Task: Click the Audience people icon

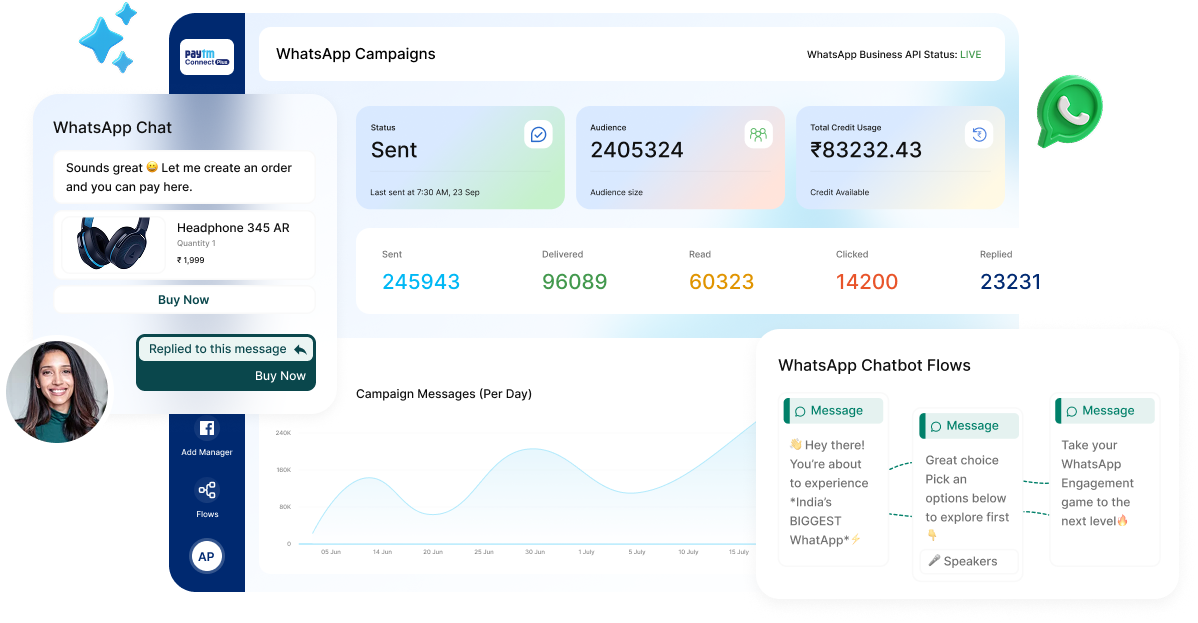Action: pyautogui.click(x=758, y=134)
